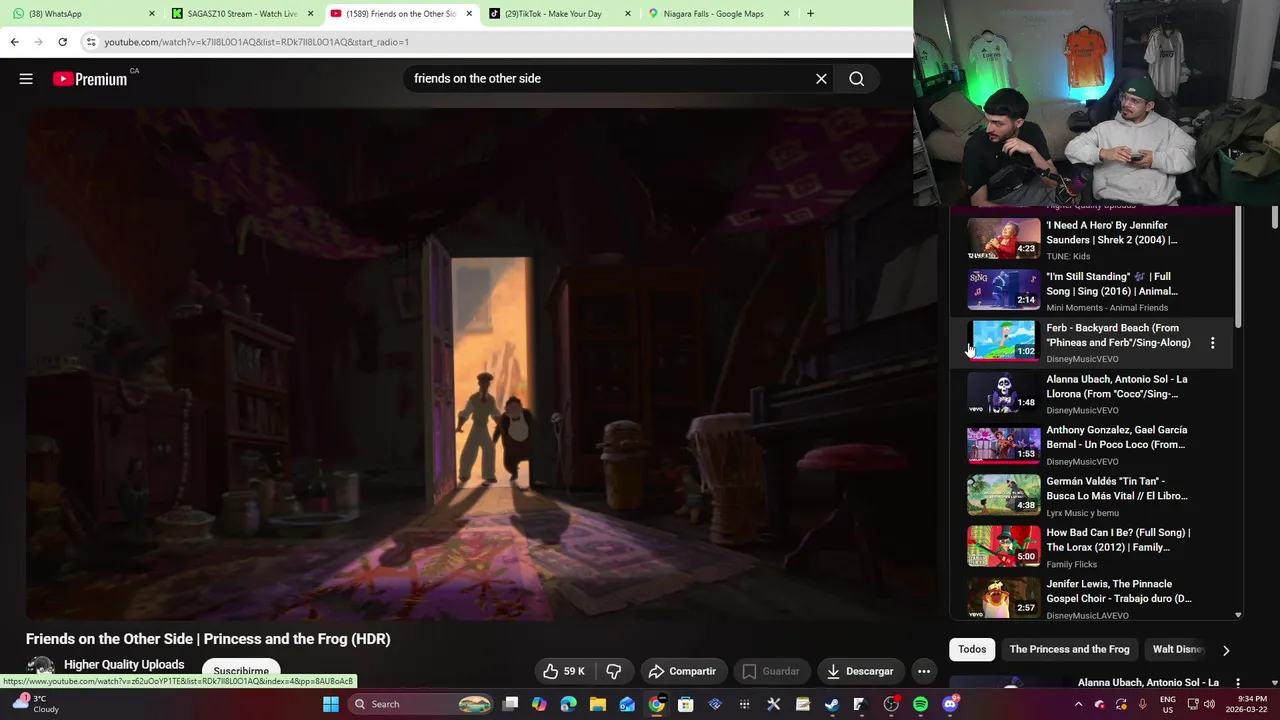Open Steam from the taskbar
Screen dimensions: 1280x720
(832, 704)
